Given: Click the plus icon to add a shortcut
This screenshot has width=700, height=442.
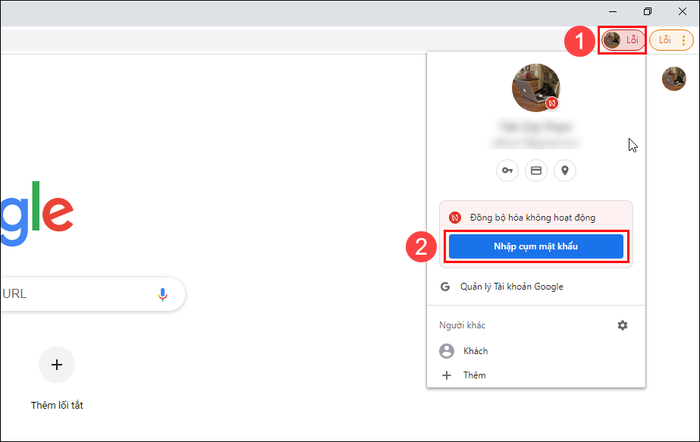Looking at the screenshot, I should (57, 365).
